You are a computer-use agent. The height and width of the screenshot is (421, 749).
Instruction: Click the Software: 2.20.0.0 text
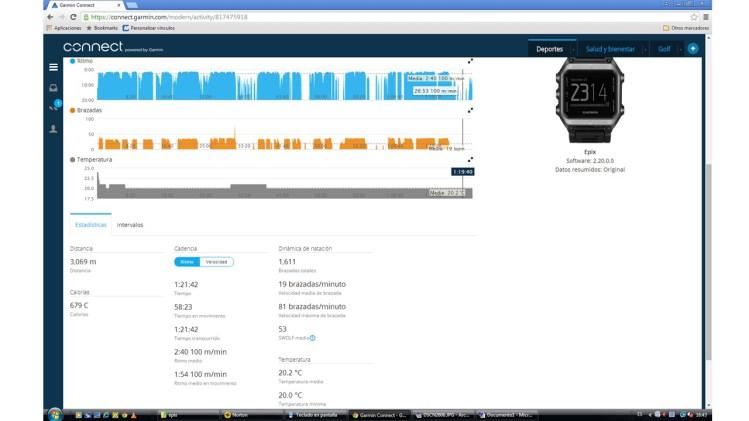[590, 161]
